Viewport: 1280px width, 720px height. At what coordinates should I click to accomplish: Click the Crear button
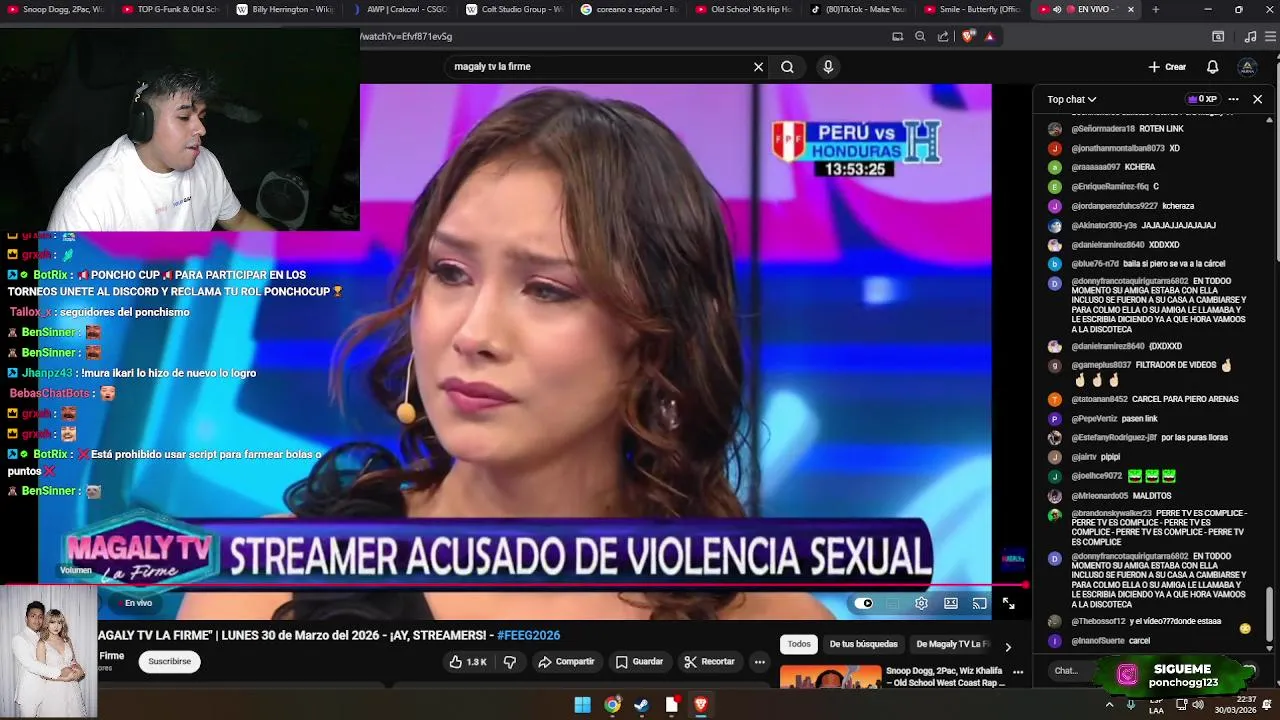coord(1167,67)
